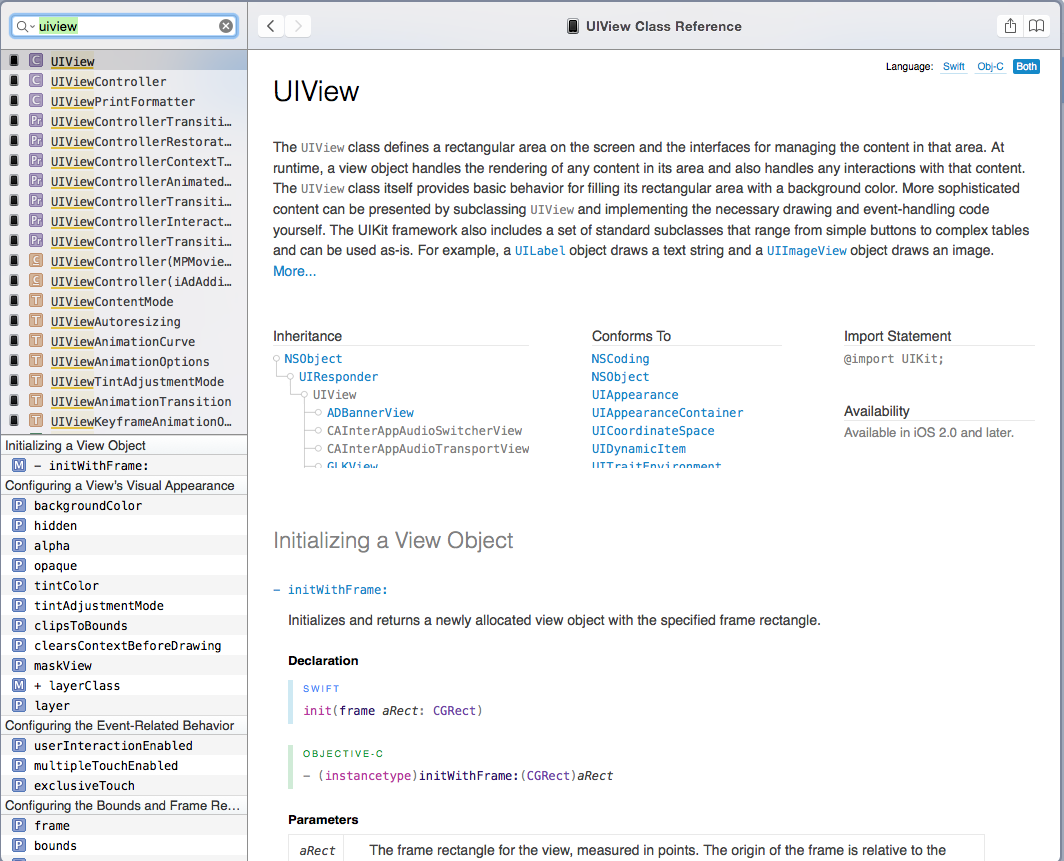Screen dimensions: 1064x861
Task: Open NSCoding protocol link
Action: [x=620, y=359]
